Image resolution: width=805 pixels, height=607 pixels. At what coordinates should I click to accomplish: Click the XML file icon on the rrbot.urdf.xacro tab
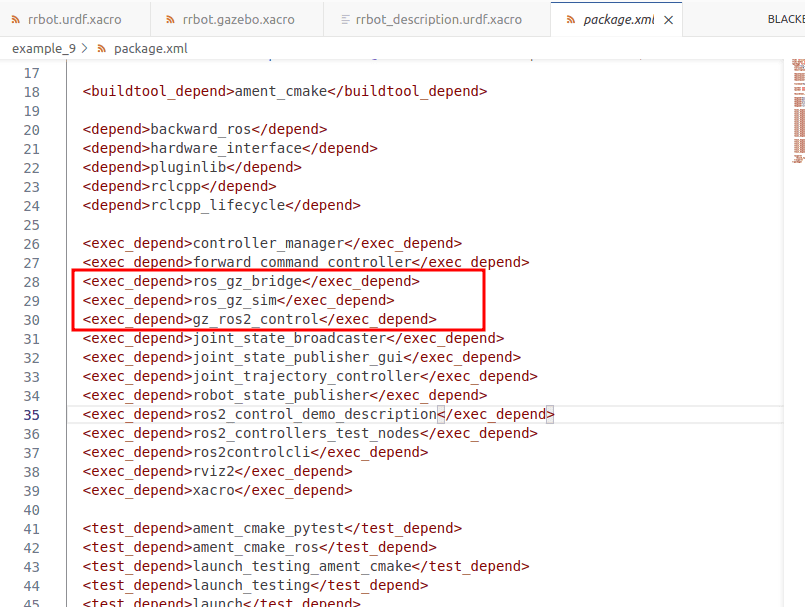[x=16, y=19]
